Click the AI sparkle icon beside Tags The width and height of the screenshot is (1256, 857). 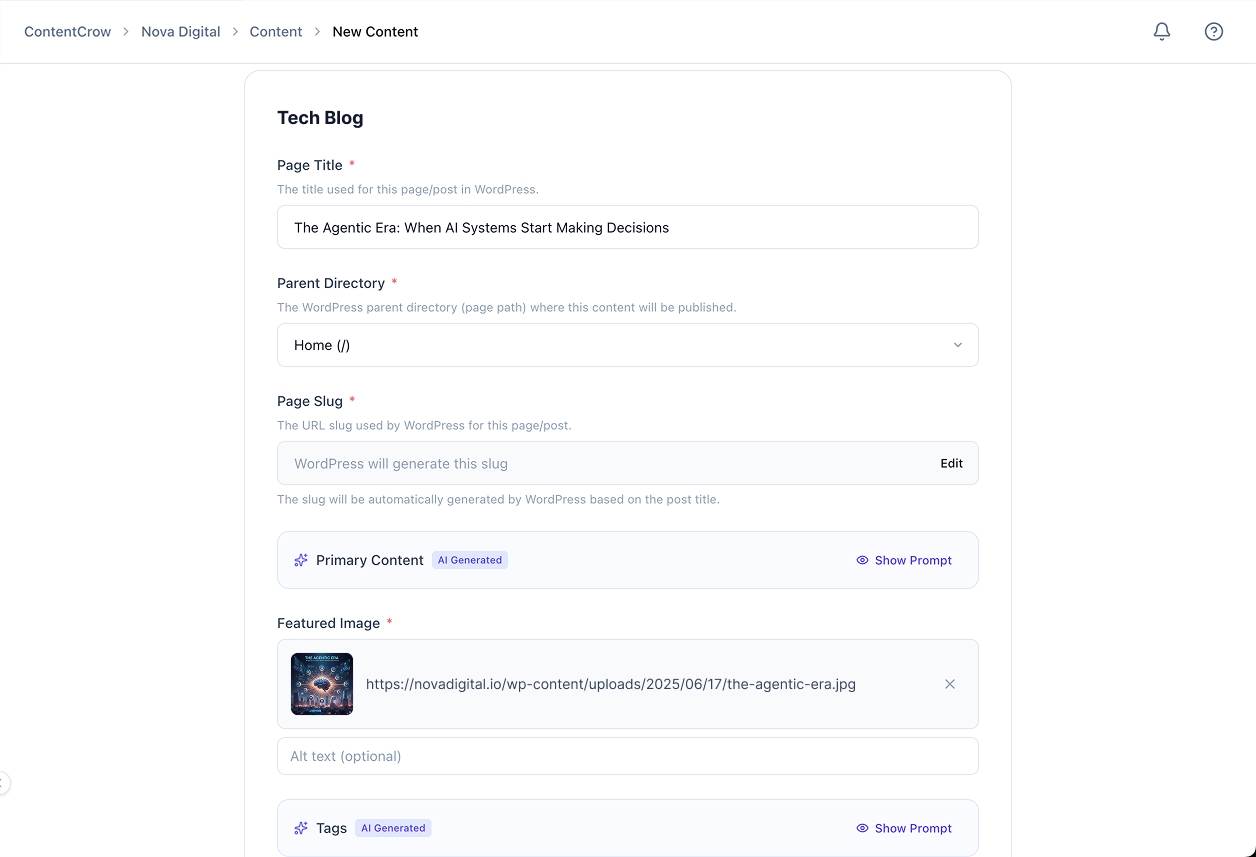tap(300, 828)
